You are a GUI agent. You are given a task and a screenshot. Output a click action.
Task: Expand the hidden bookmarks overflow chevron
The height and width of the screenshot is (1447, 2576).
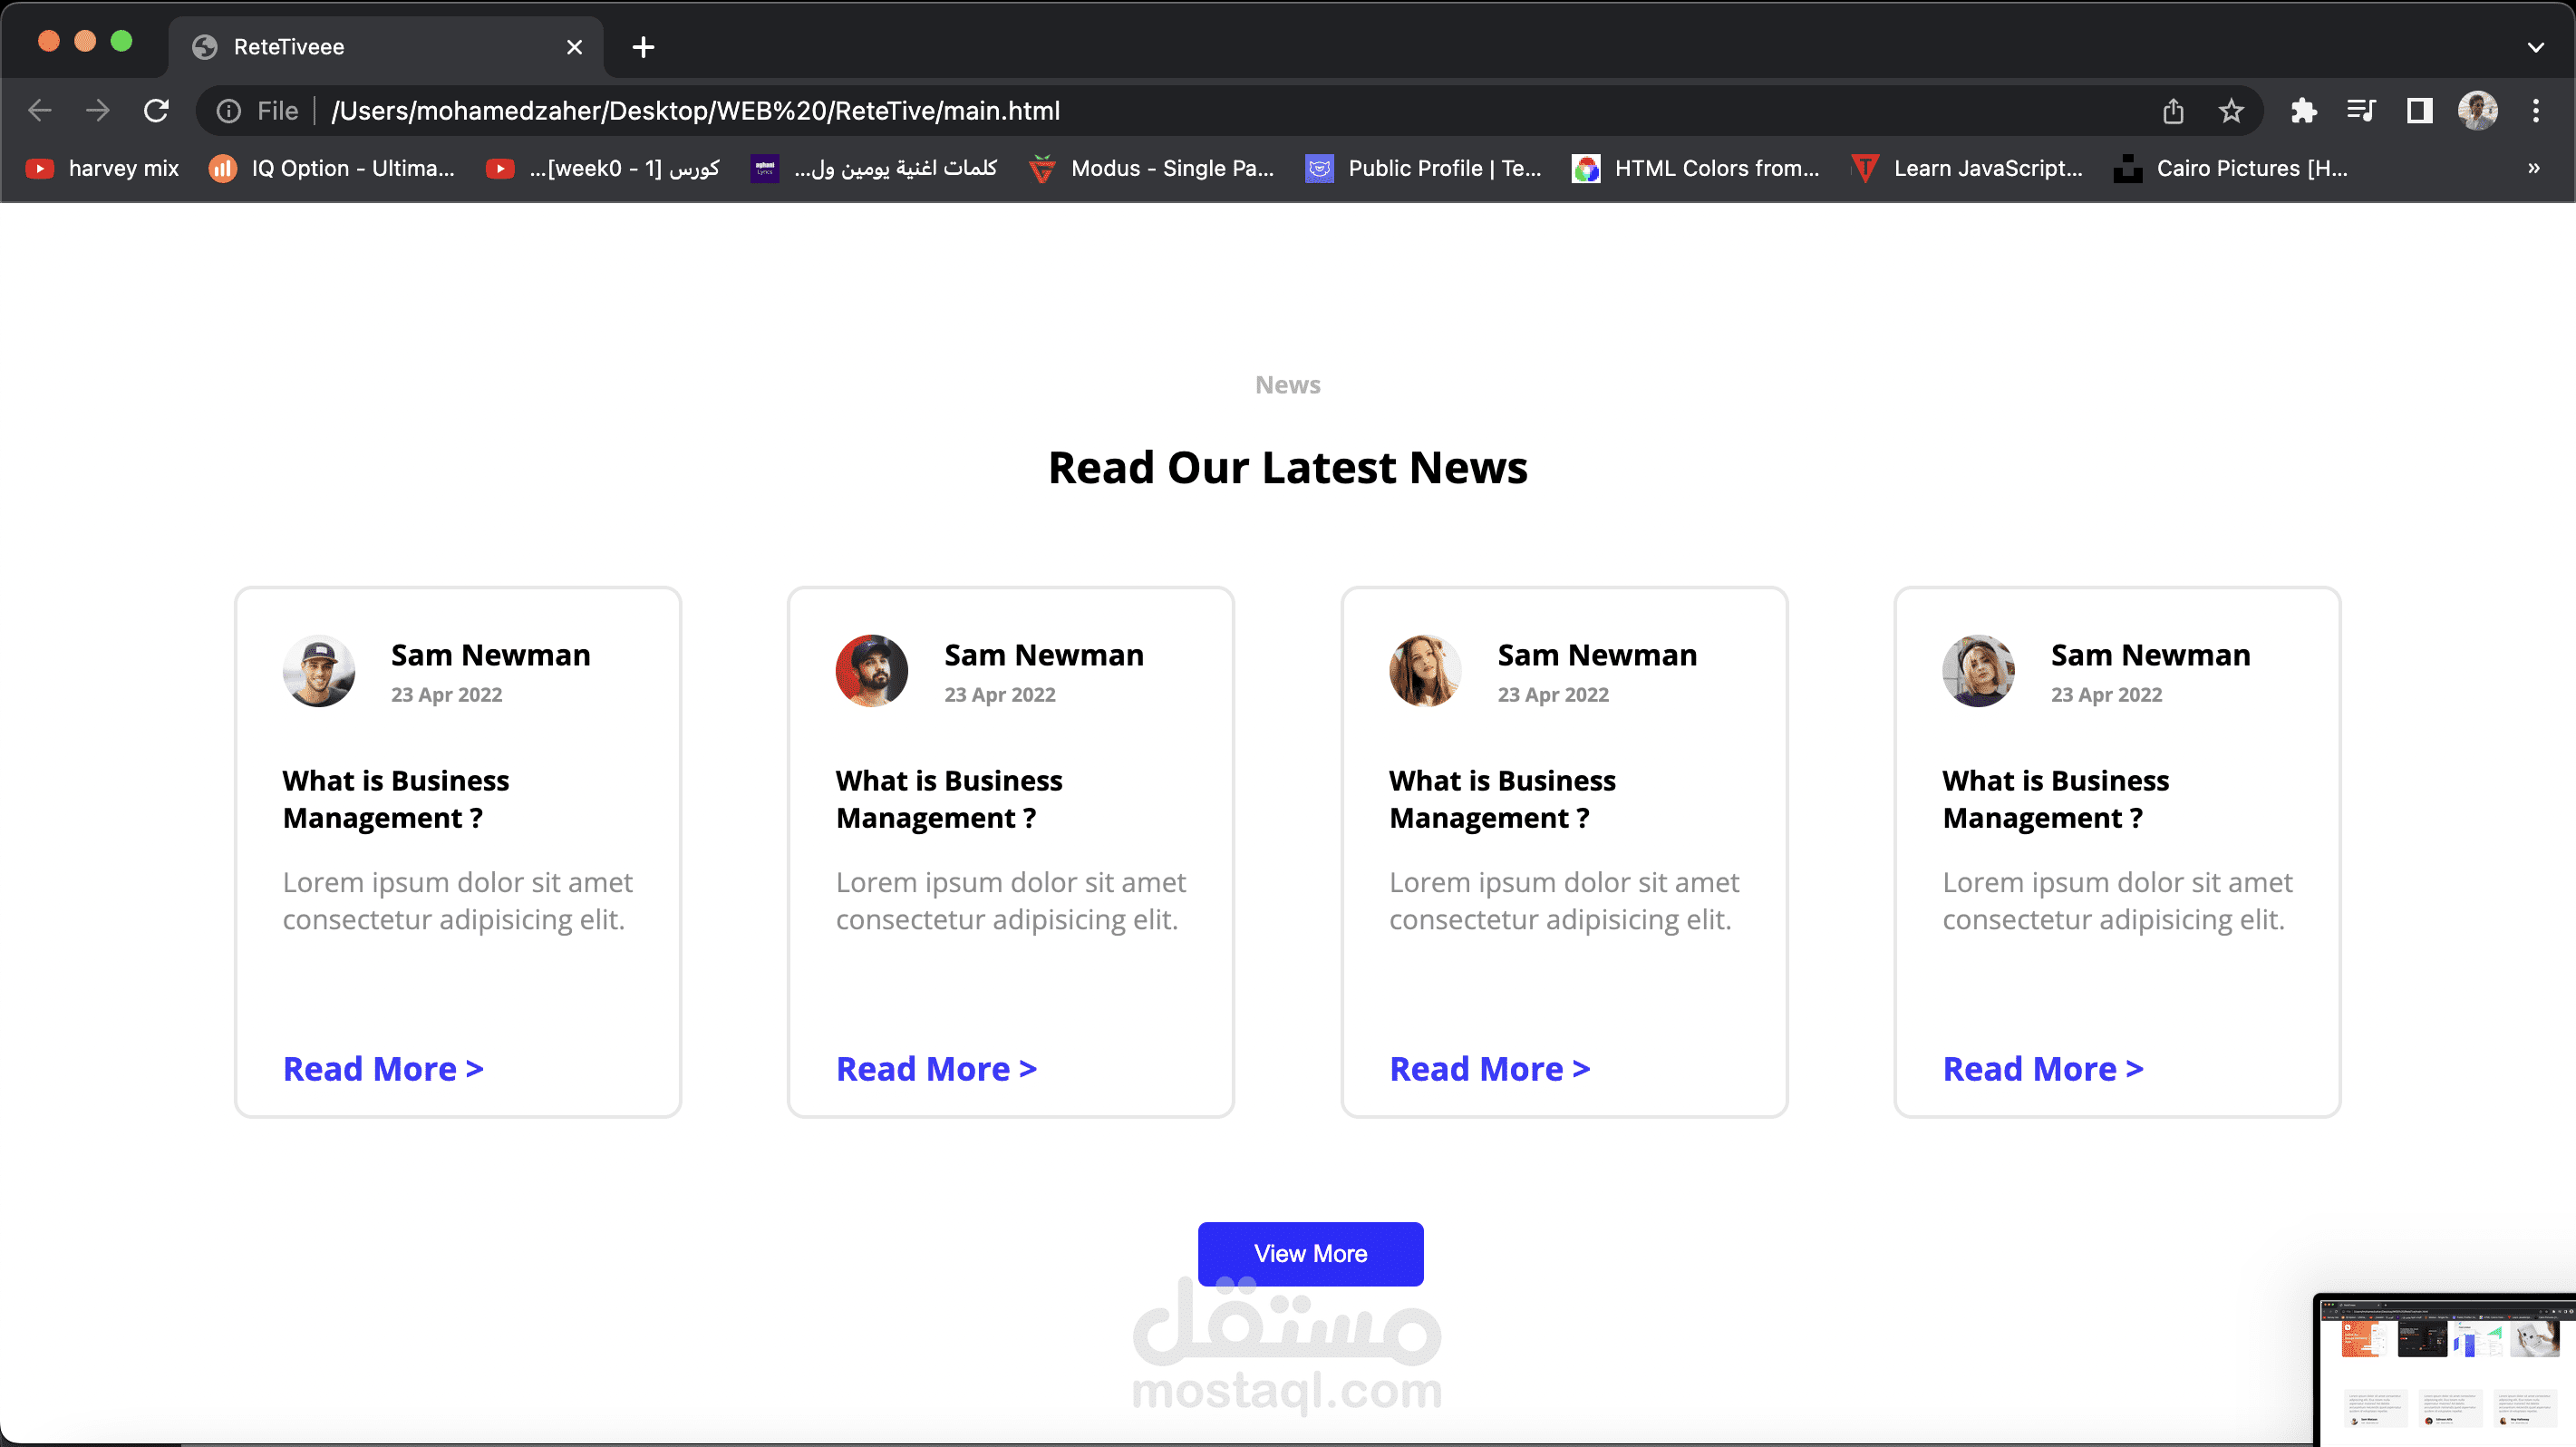click(x=2534, y=168)
